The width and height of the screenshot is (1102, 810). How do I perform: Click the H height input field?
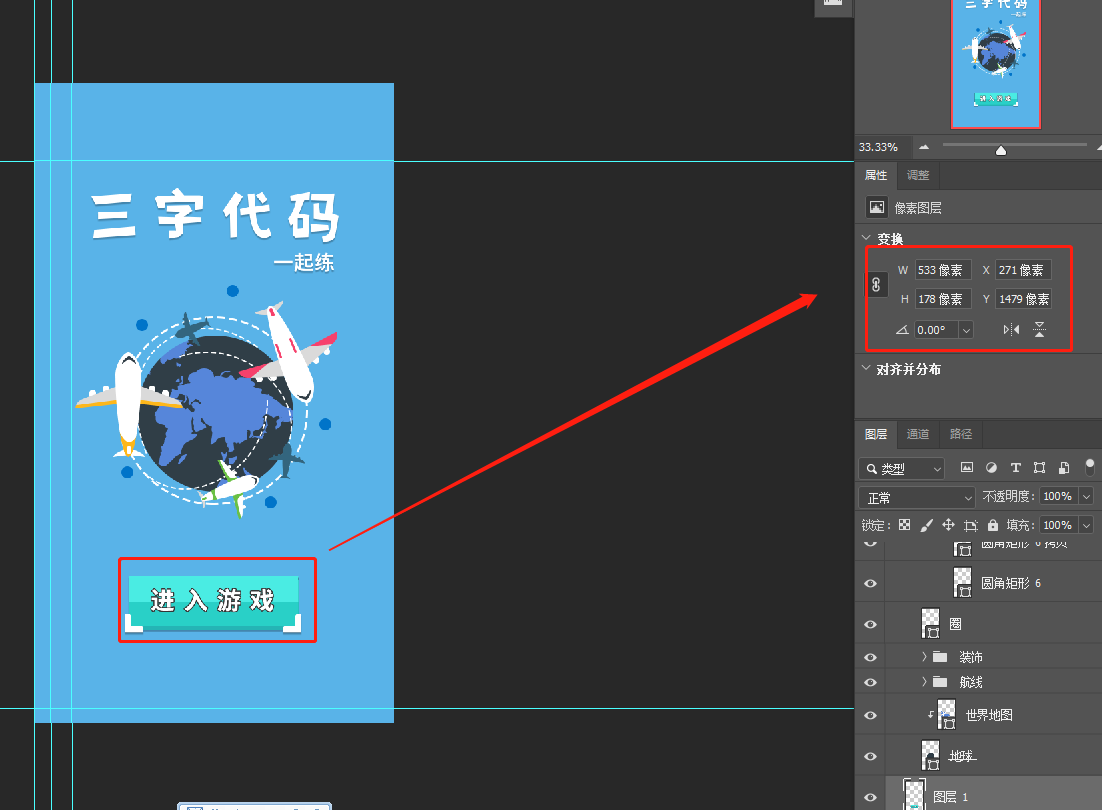pos(943,299)
